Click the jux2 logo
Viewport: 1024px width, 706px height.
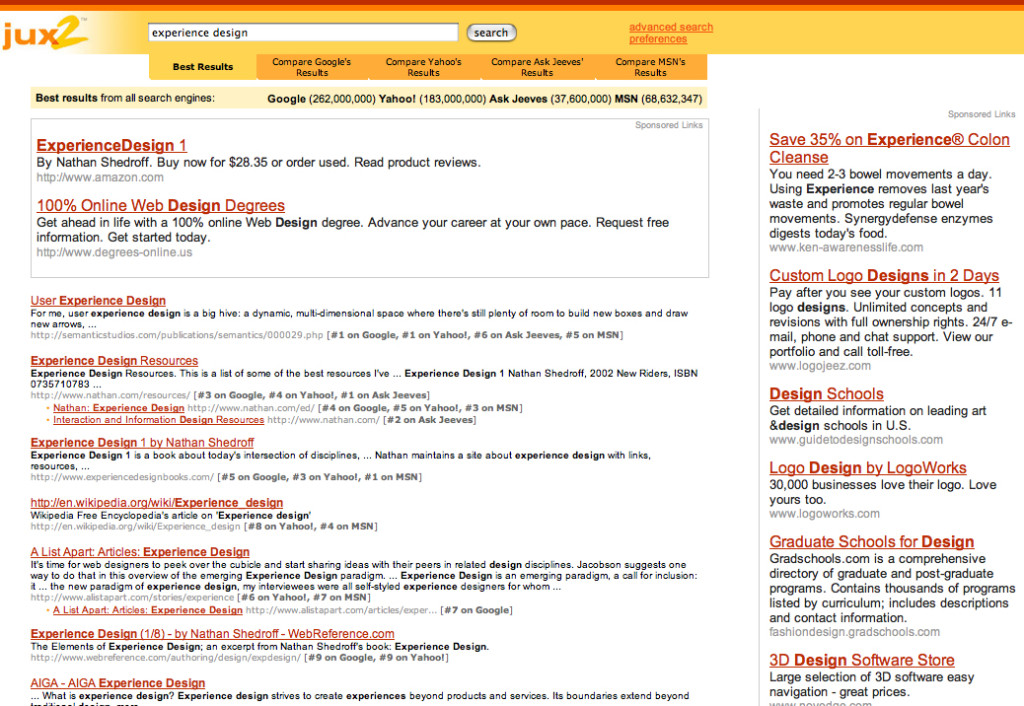(x=44, y=35)
